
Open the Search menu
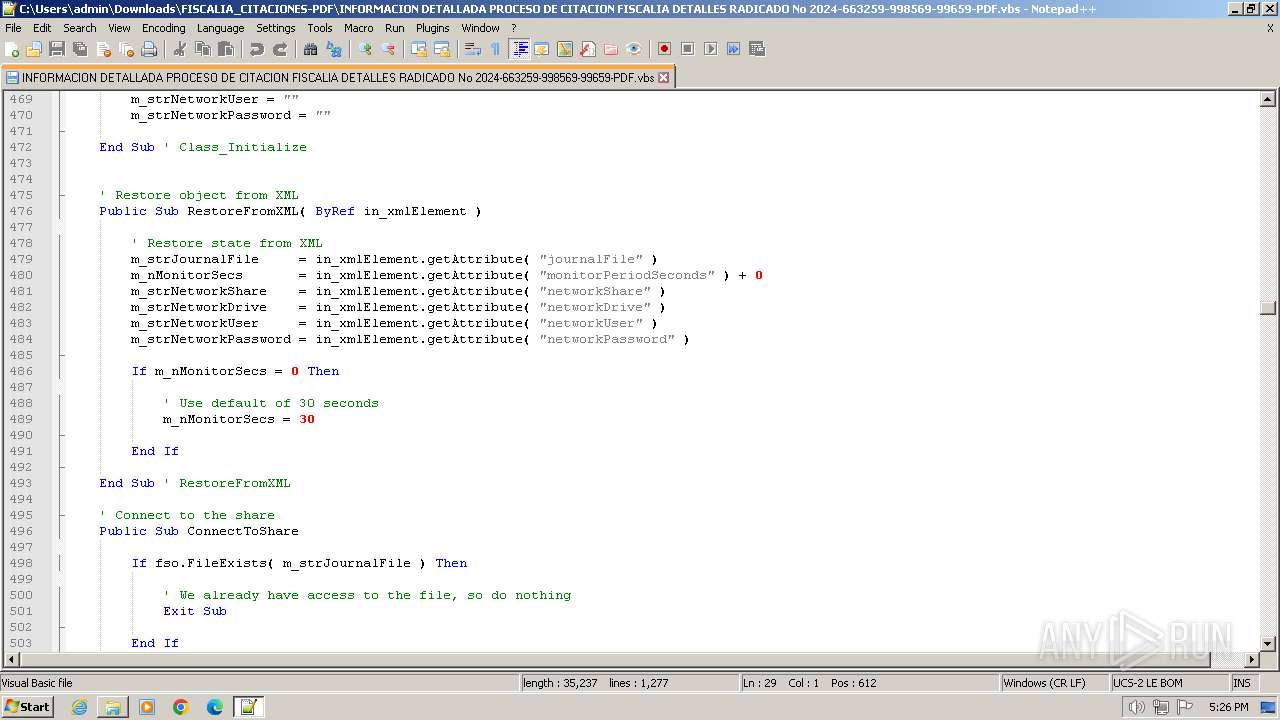[x=80, y=28]
